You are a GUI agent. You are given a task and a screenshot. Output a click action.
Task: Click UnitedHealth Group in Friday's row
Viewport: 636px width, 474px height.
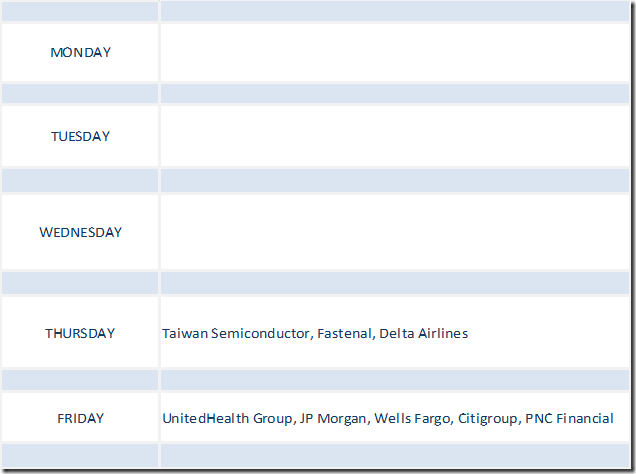[228, 418]
